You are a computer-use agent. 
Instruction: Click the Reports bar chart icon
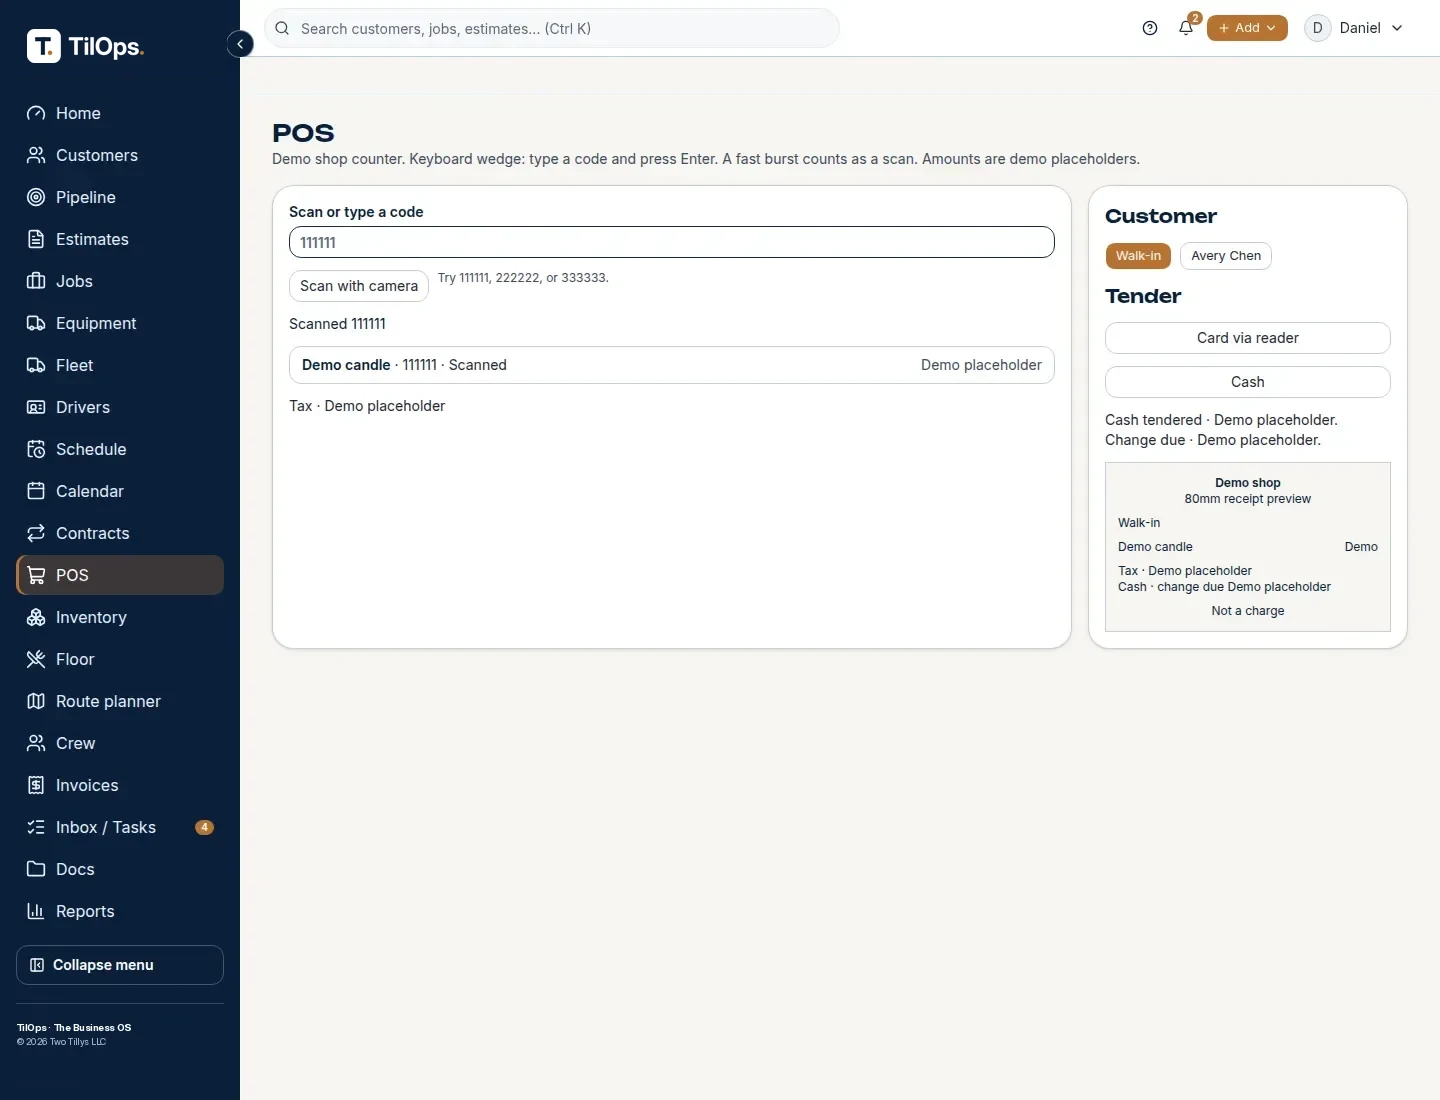[36, 911]
